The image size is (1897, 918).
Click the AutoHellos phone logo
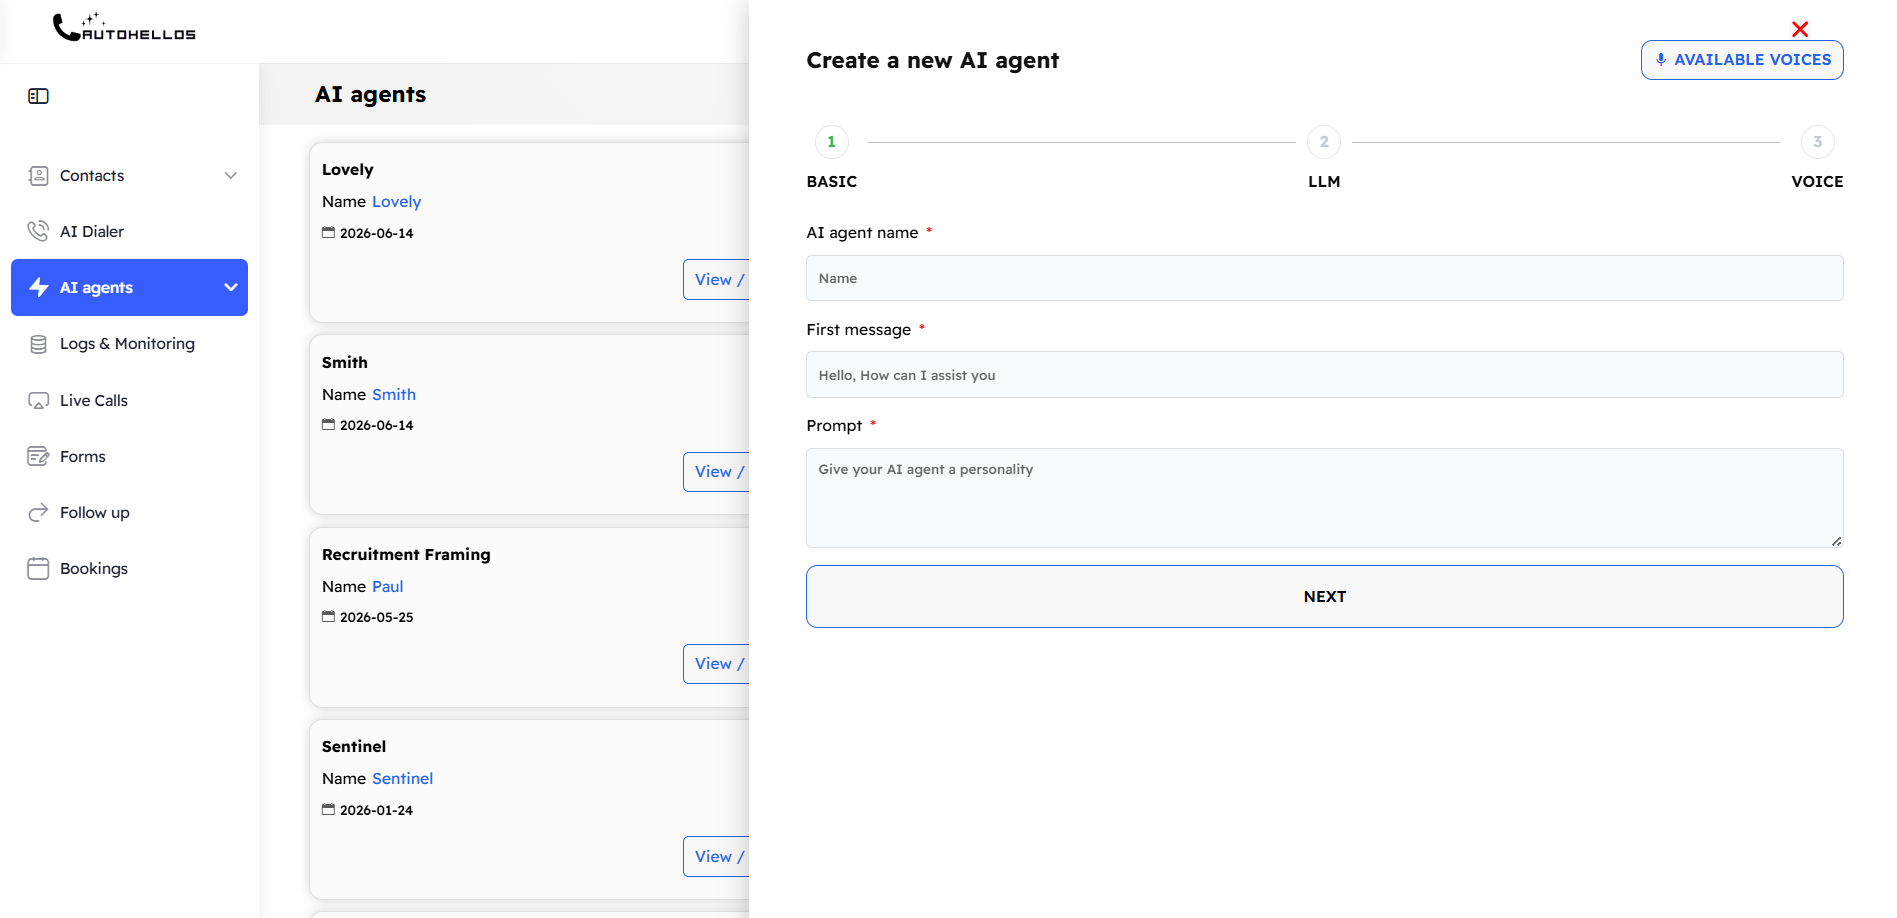[124, 27]
